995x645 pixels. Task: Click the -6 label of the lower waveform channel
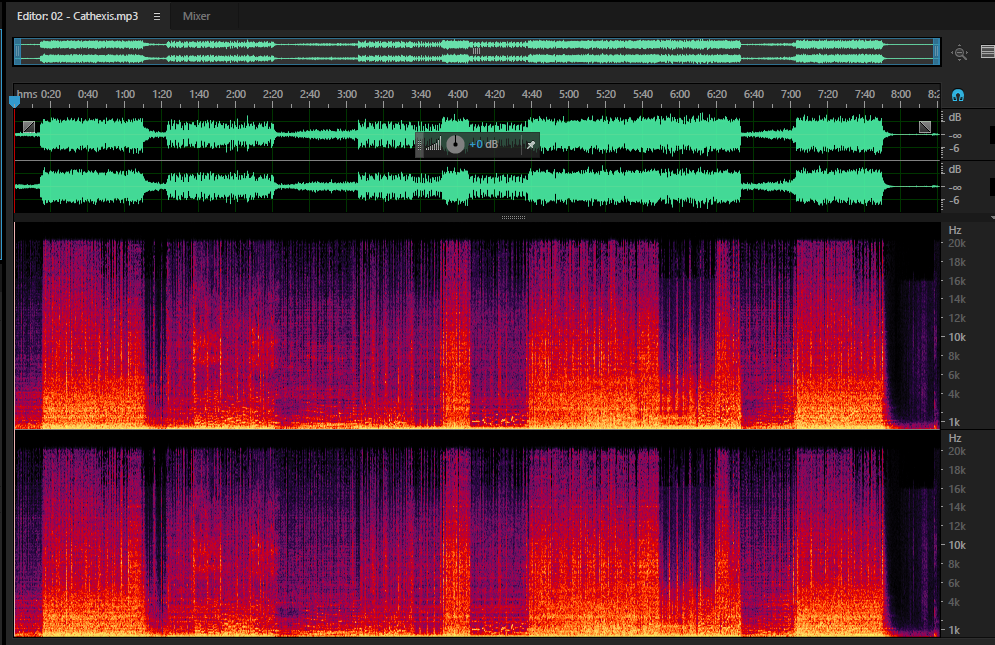coord(954,201)
